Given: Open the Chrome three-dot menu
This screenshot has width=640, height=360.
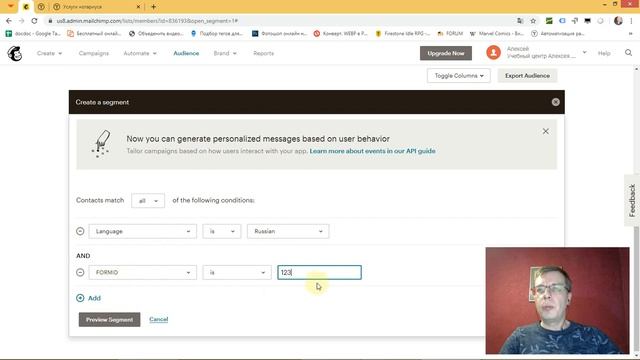Looking at the screenshot, I should click(631, 21).
